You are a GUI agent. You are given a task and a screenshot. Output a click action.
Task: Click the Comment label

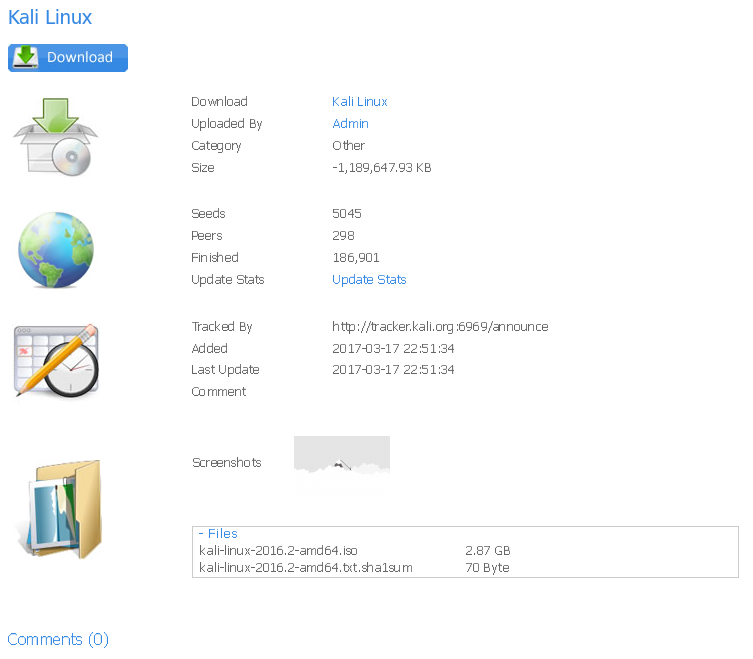pos(219,392)
